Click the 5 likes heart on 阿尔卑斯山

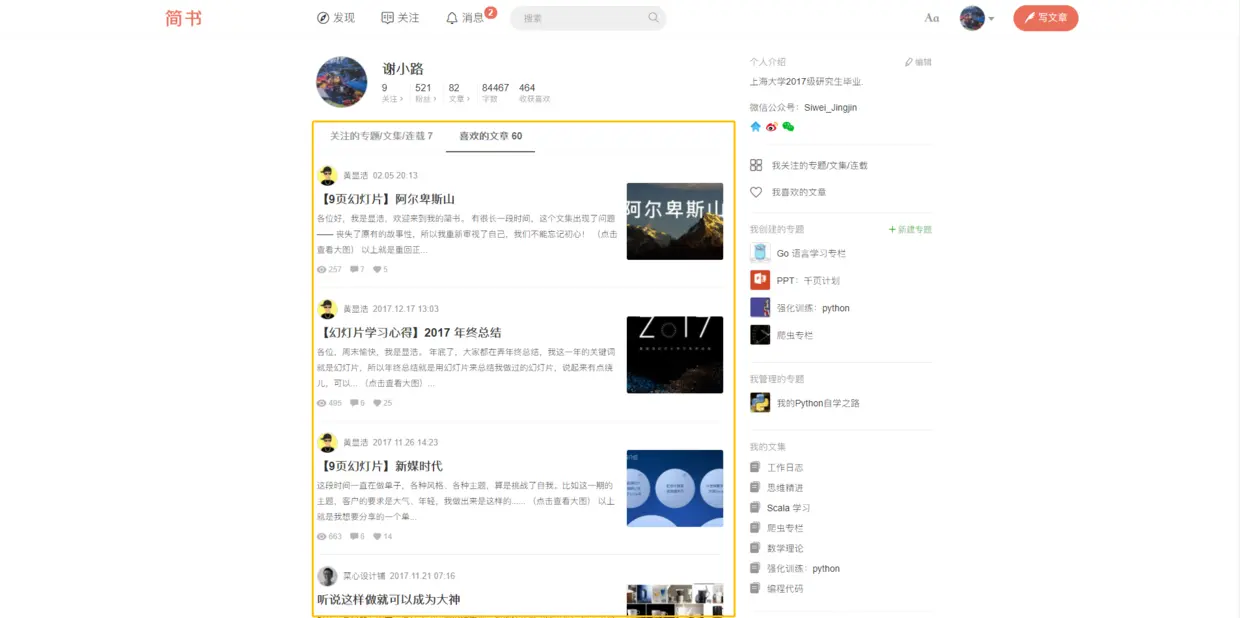point(378,270)
